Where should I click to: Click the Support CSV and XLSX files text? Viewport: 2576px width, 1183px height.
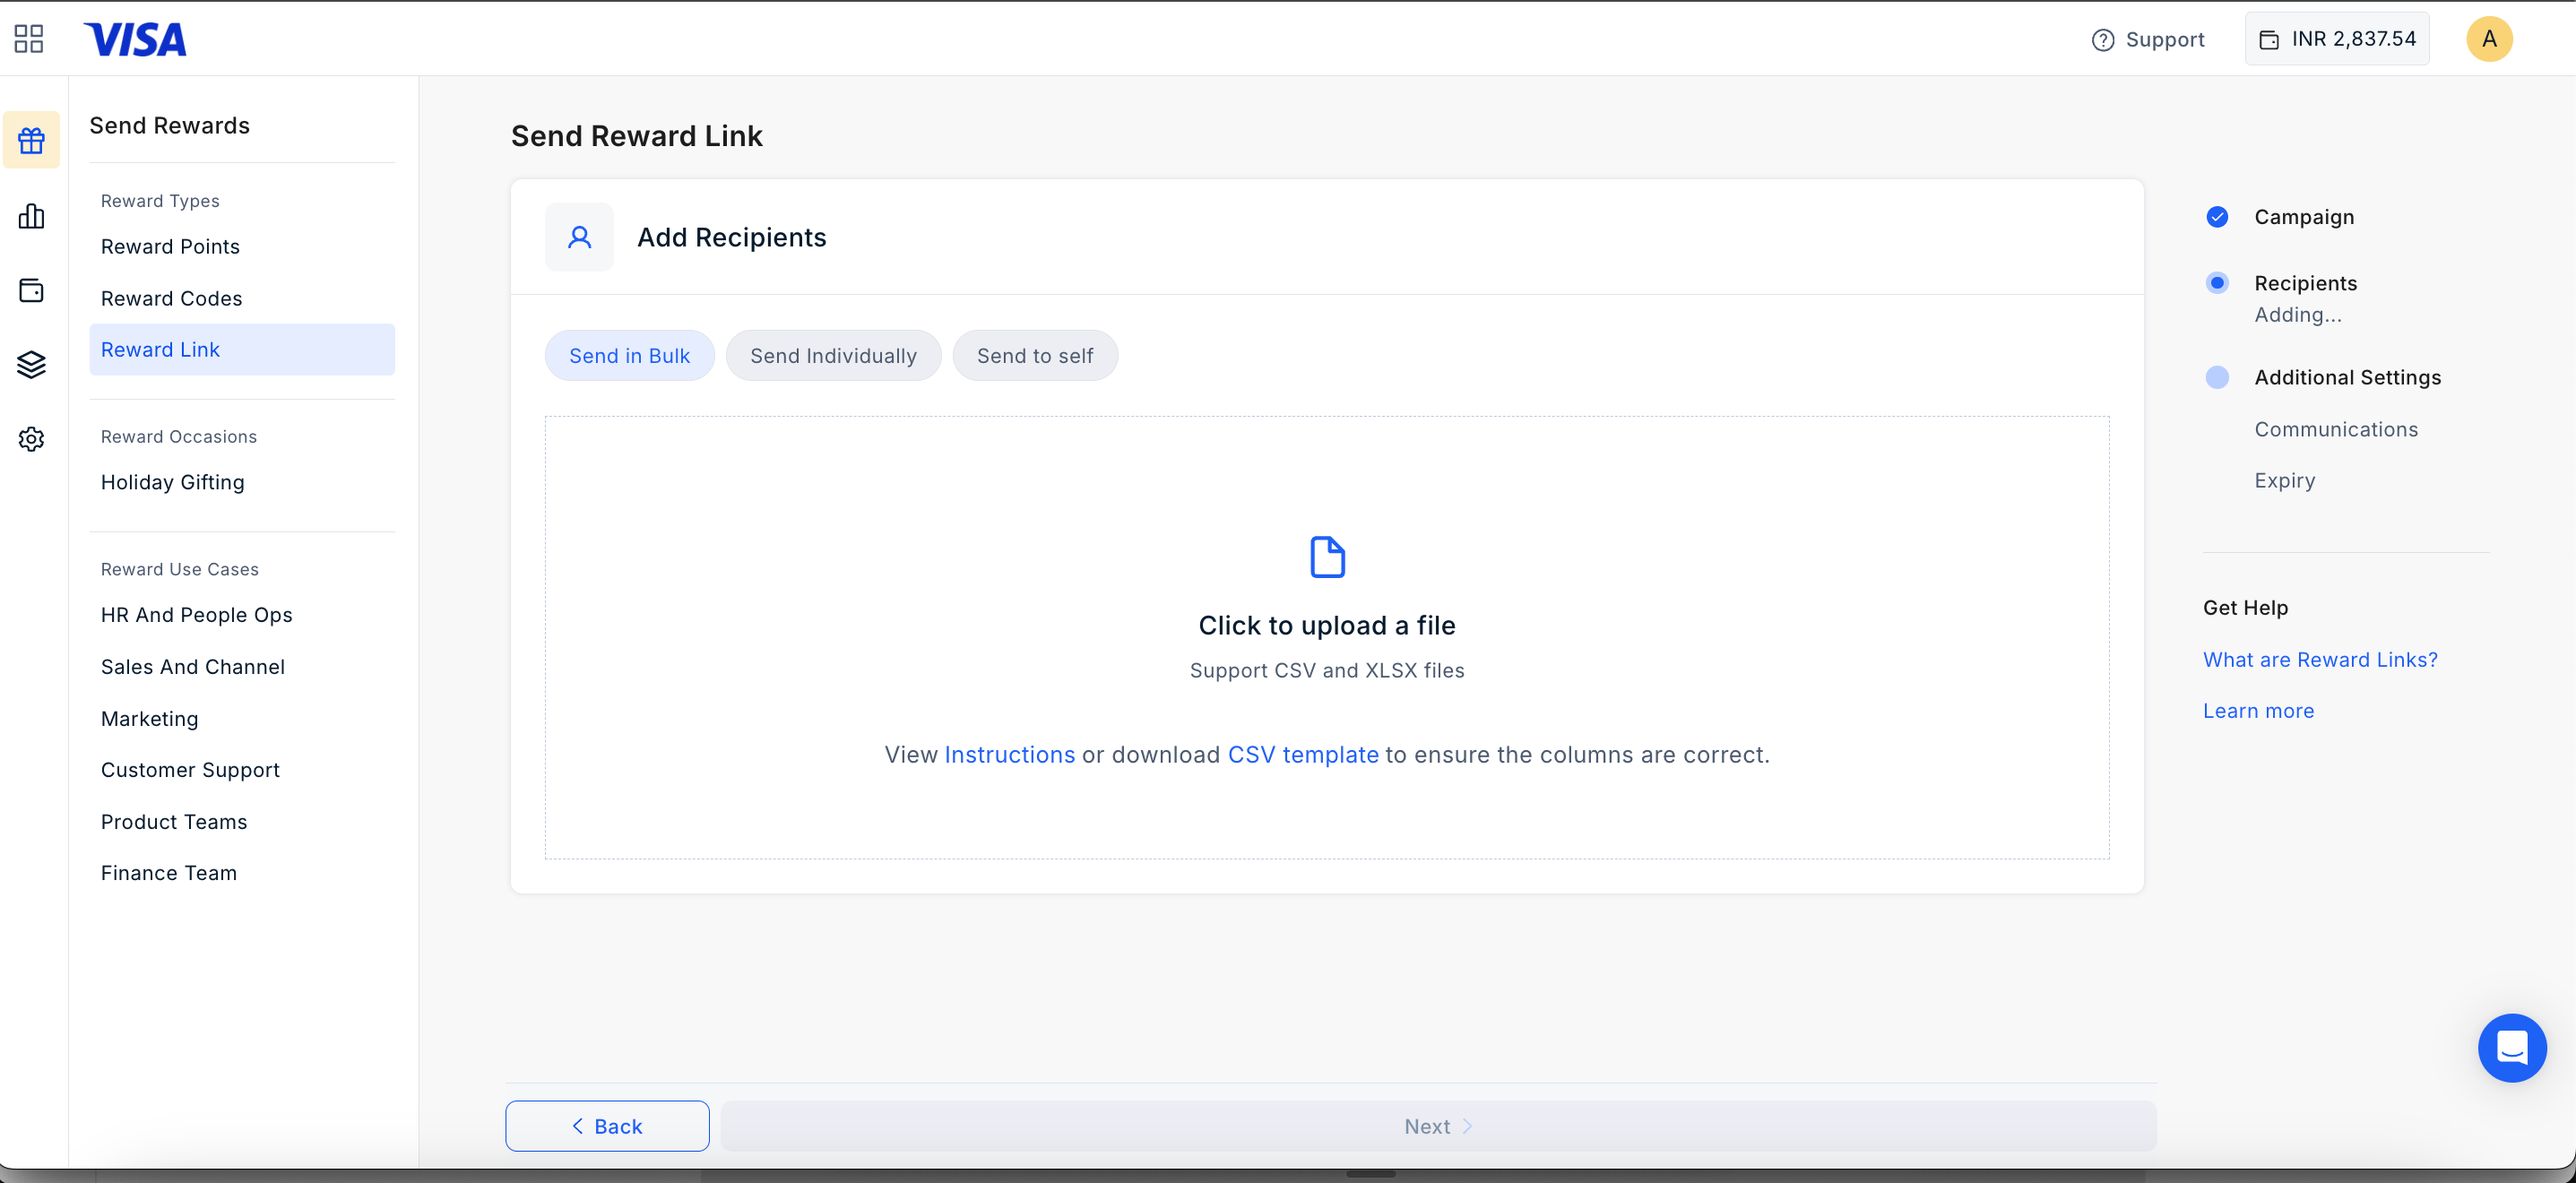pos(1326,670)
